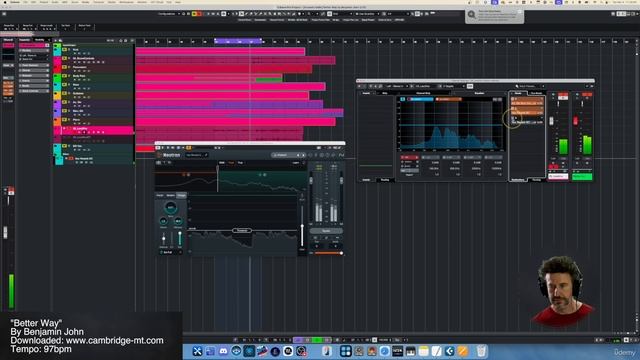Click the iZotope logo icon at Neutron's top right
The width and height of the screenshot is (640, 360).
341,155
